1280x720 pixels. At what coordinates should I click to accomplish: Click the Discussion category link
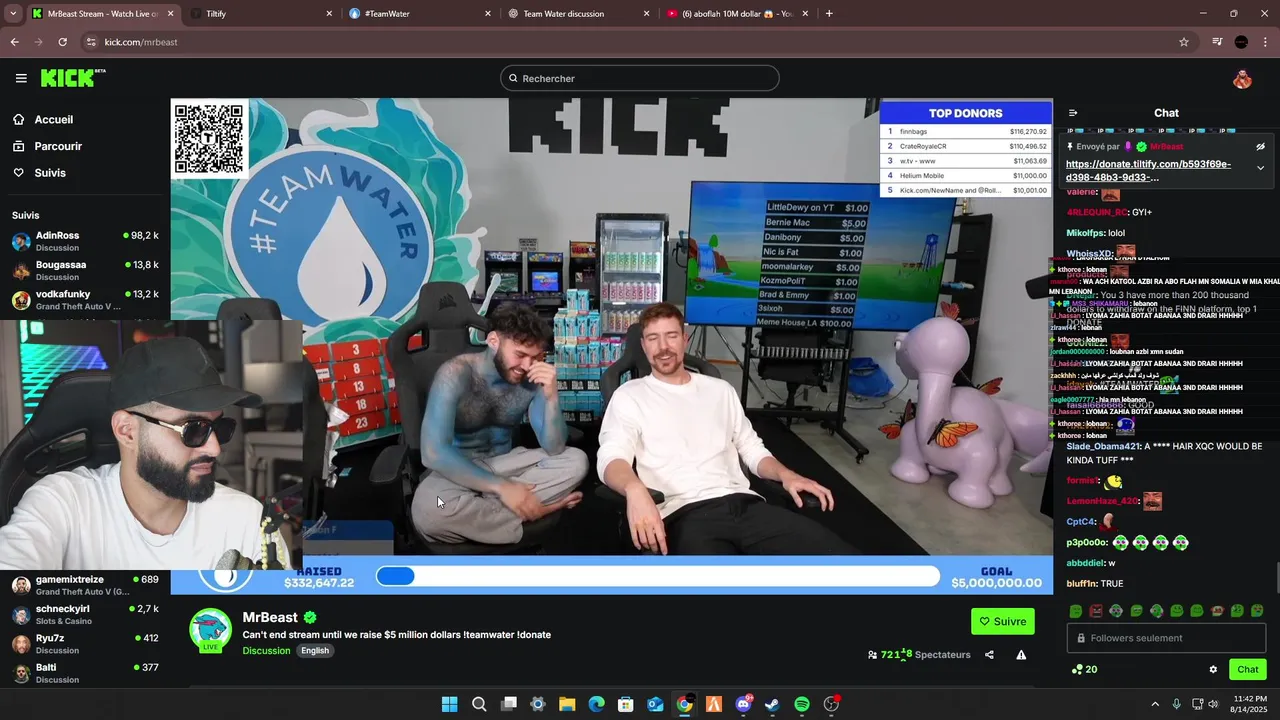(x=266, y=651)
